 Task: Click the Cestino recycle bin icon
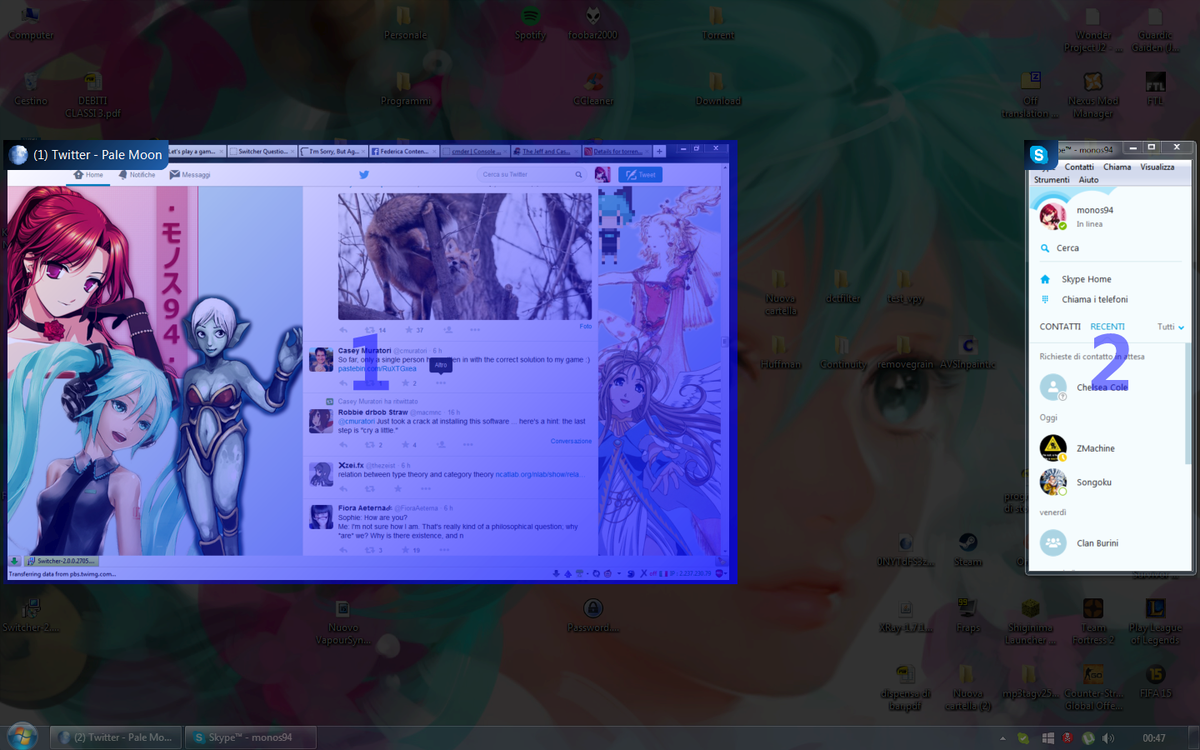(31, 90)
